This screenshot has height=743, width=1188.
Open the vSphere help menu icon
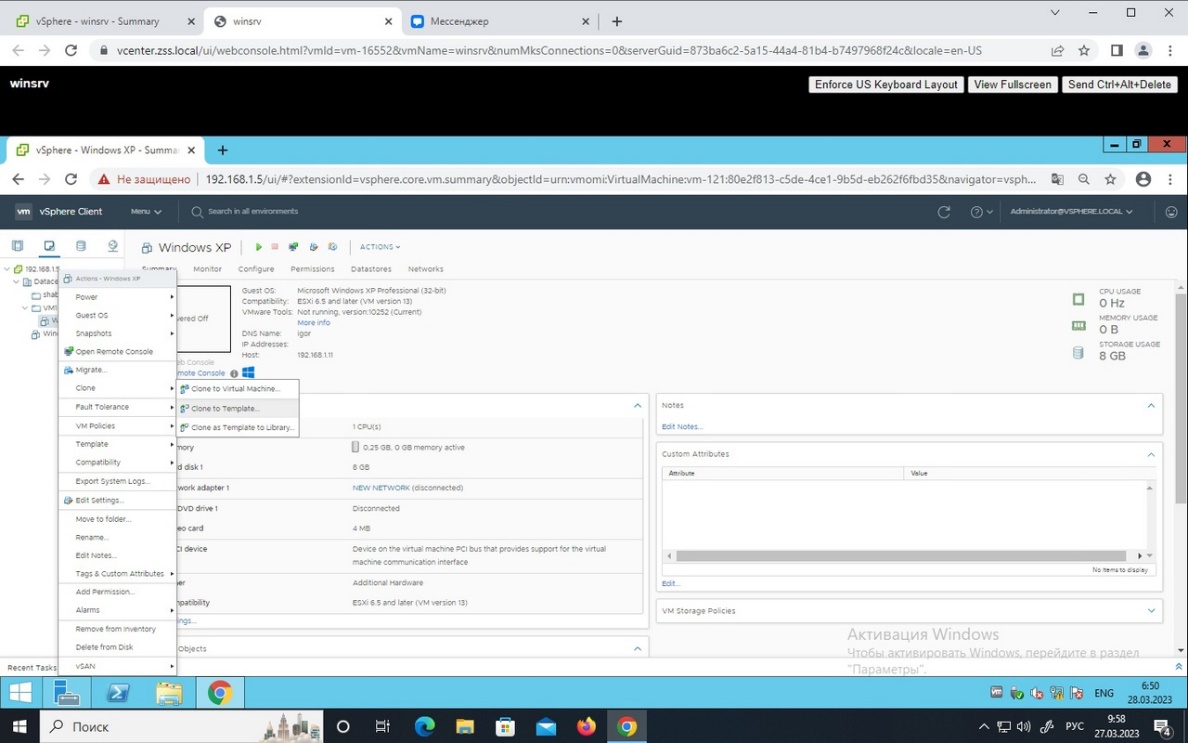pyautogui.click(x=981, y=212)
